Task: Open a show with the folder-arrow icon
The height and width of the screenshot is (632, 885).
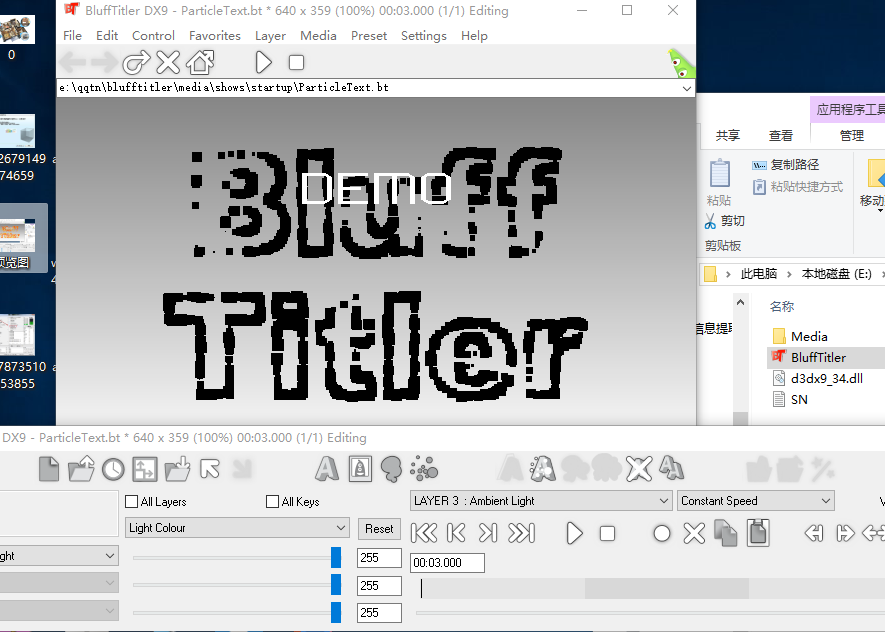Action: [x=81, y=469]
